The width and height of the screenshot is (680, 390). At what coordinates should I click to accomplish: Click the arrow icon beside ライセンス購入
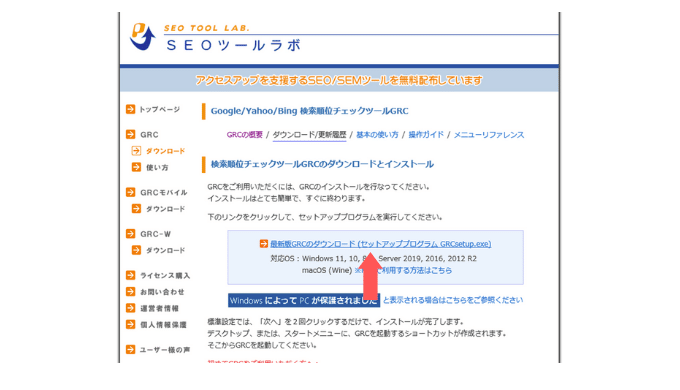click(131, 275)
